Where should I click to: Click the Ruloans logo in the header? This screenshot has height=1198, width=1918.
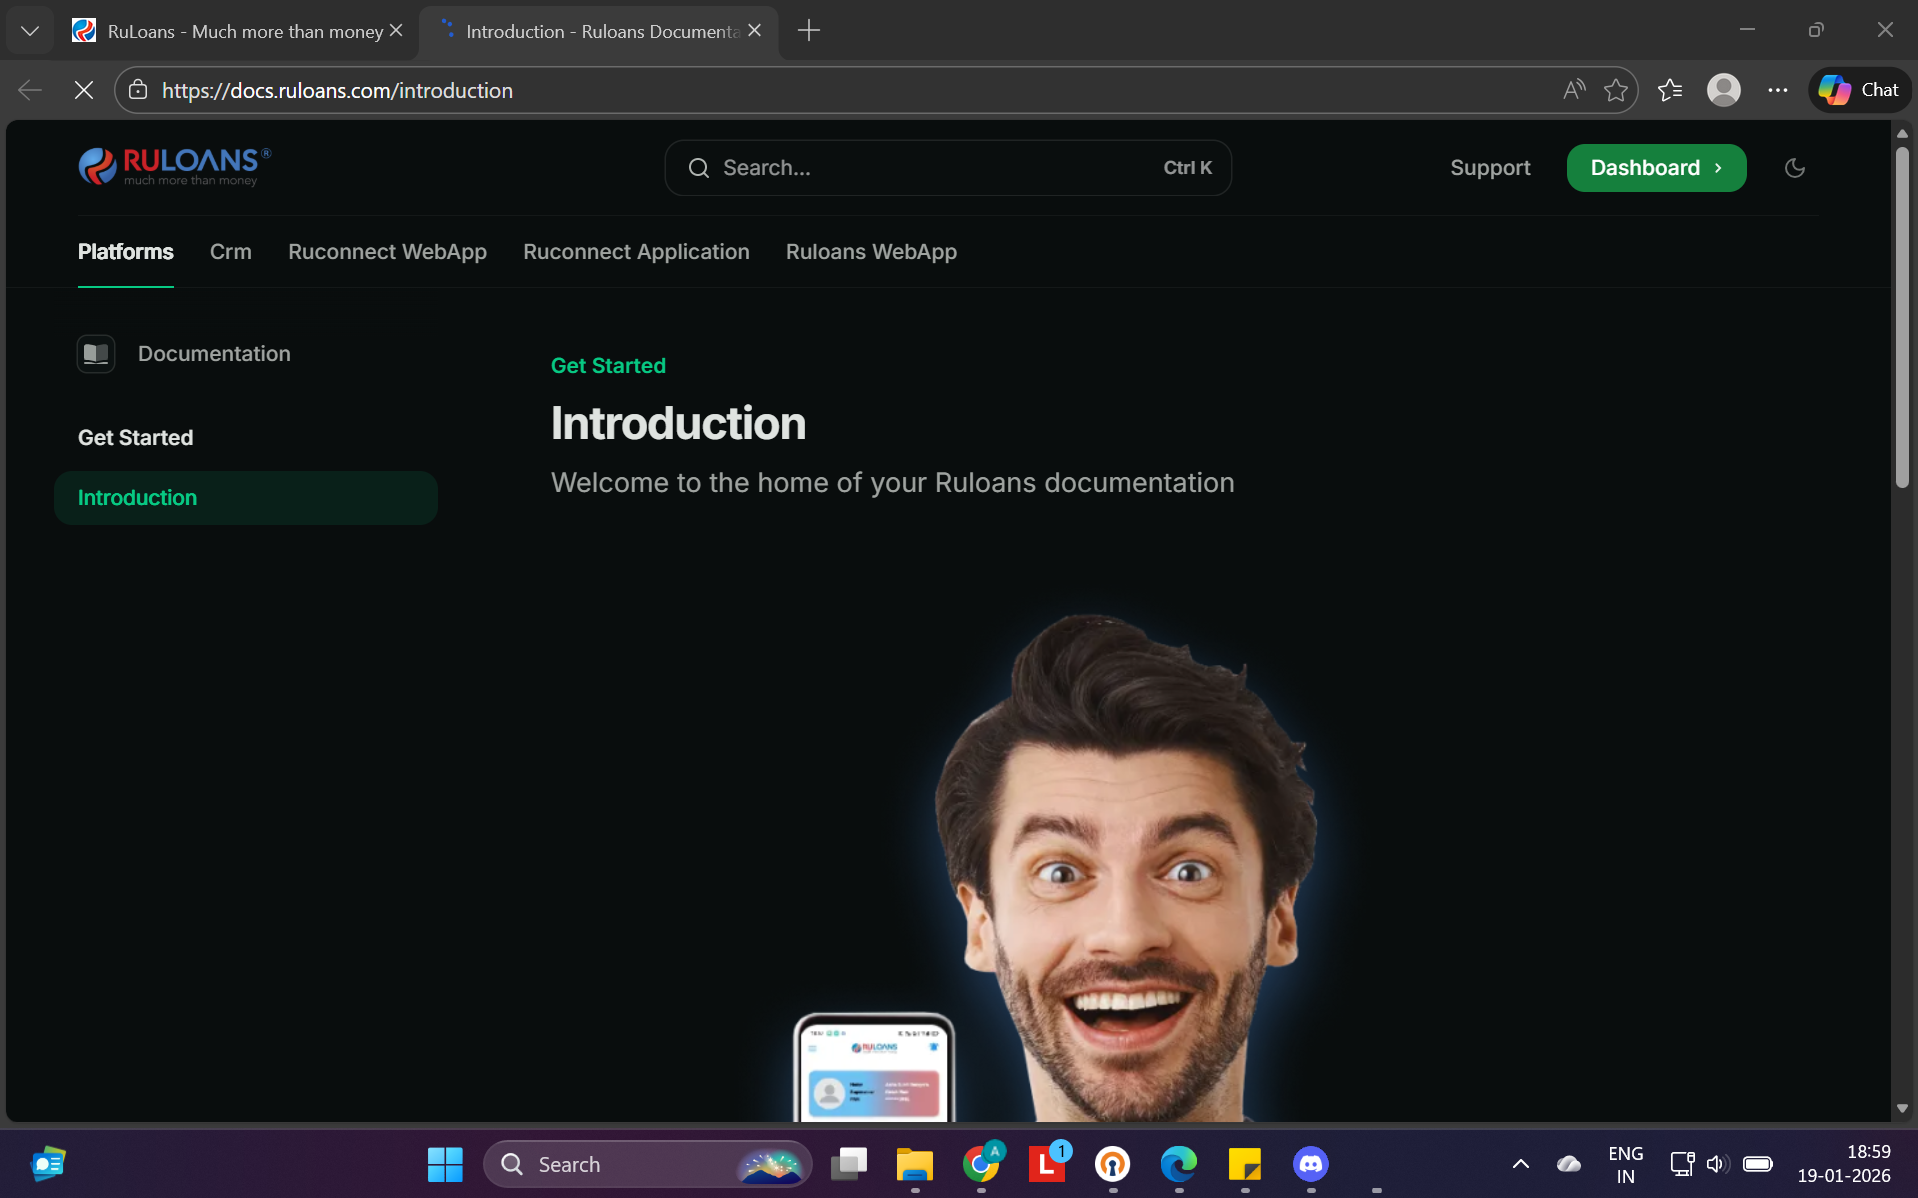coord(174,167)
